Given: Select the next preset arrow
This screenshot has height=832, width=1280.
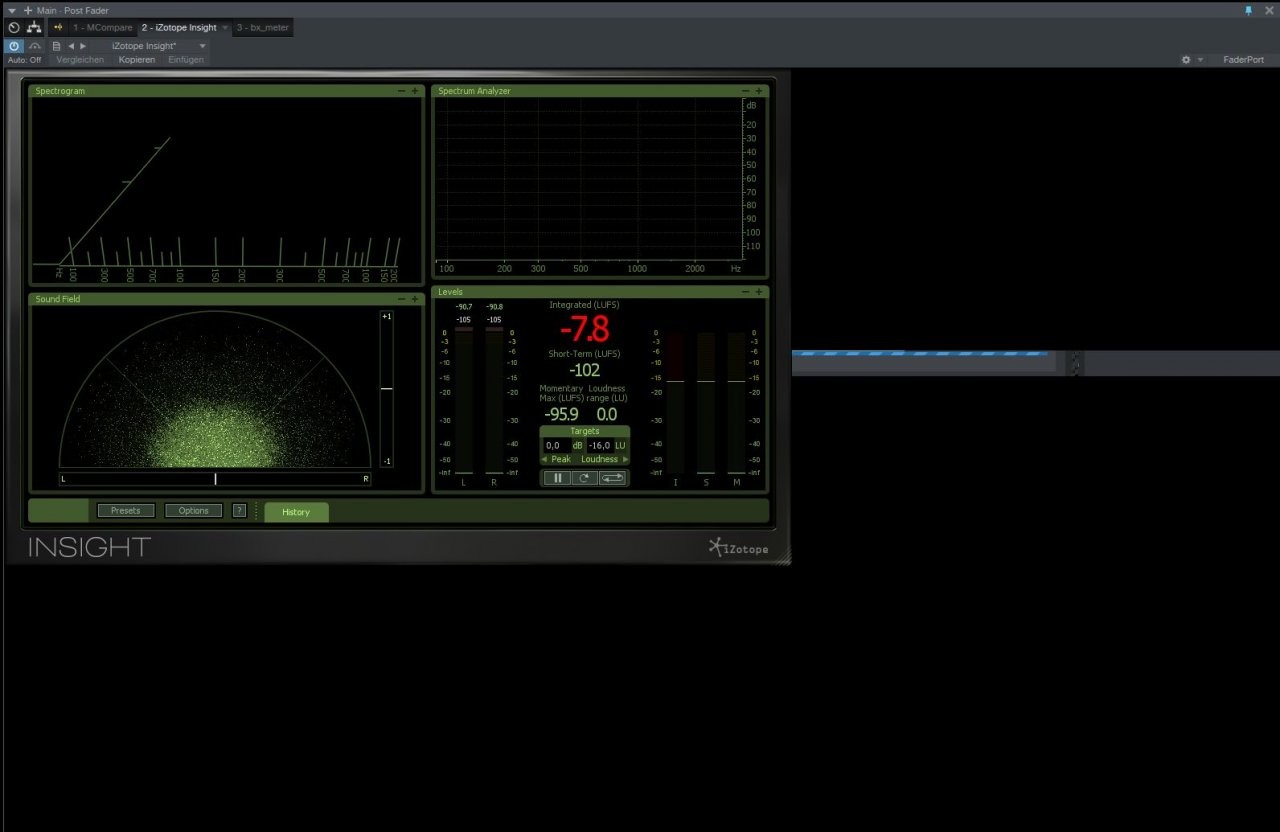Looking at the screenshot, I should (x=83, y=46).
